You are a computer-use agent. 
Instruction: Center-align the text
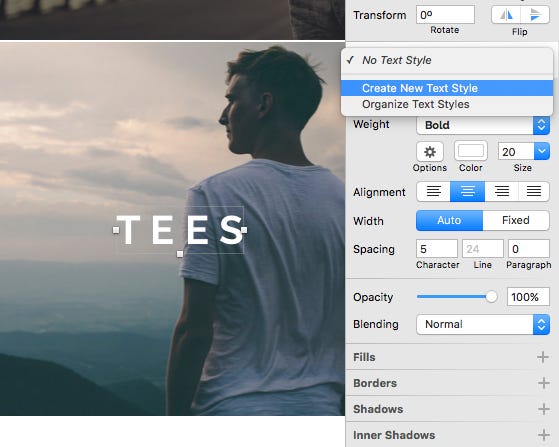pos(467,191)
